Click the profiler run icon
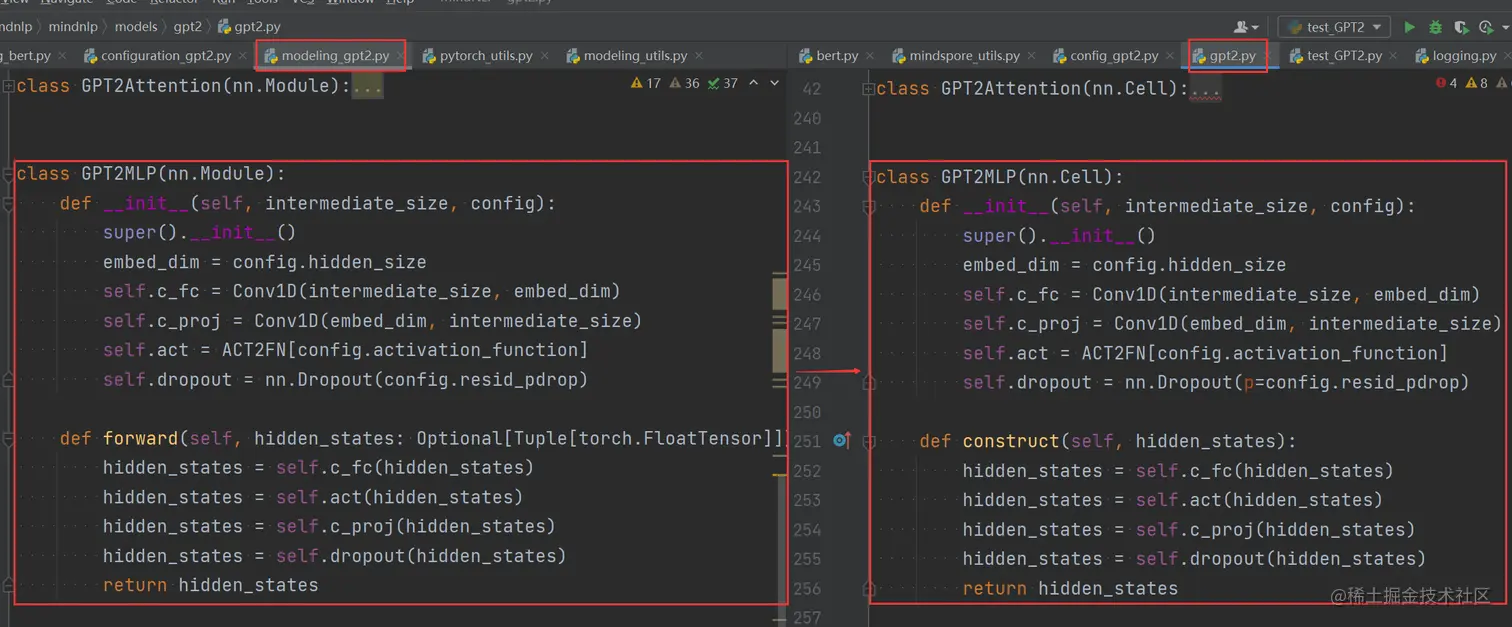This screenshot has width=1512, height=627. 1486,28
